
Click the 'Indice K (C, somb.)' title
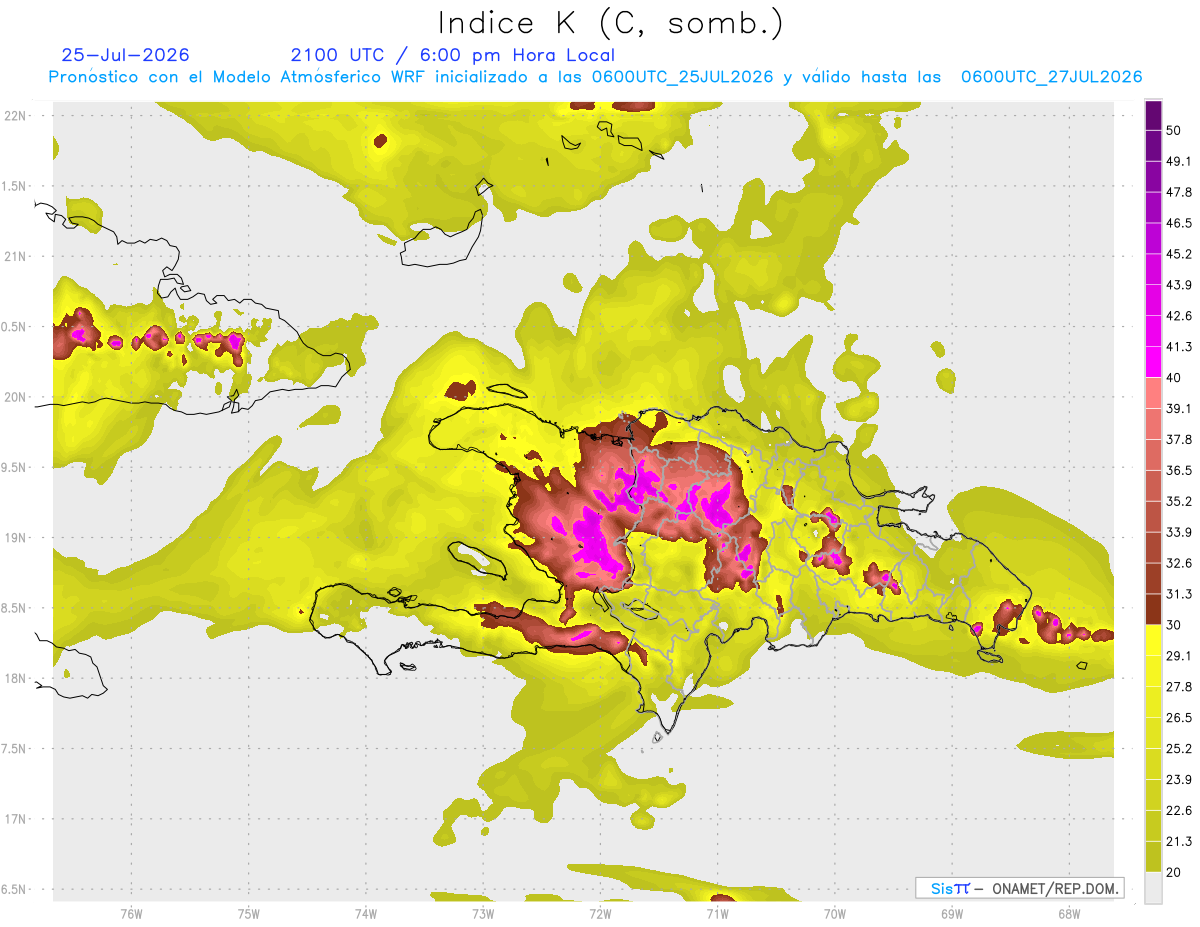pyautogui.click(x=610, y=23)
